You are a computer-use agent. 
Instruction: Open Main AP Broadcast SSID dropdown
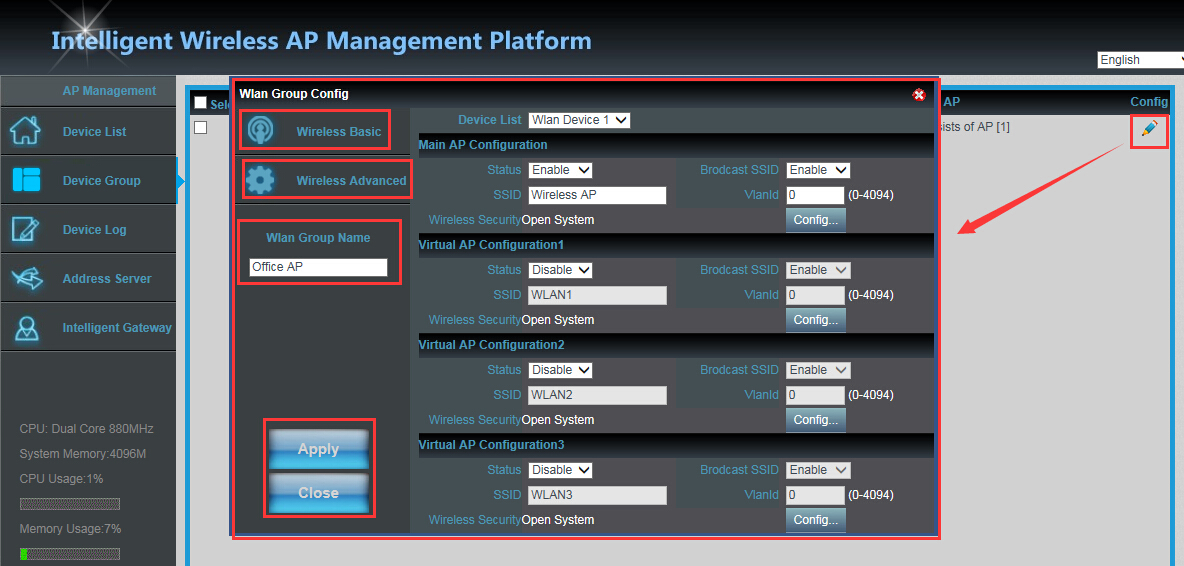819,170
